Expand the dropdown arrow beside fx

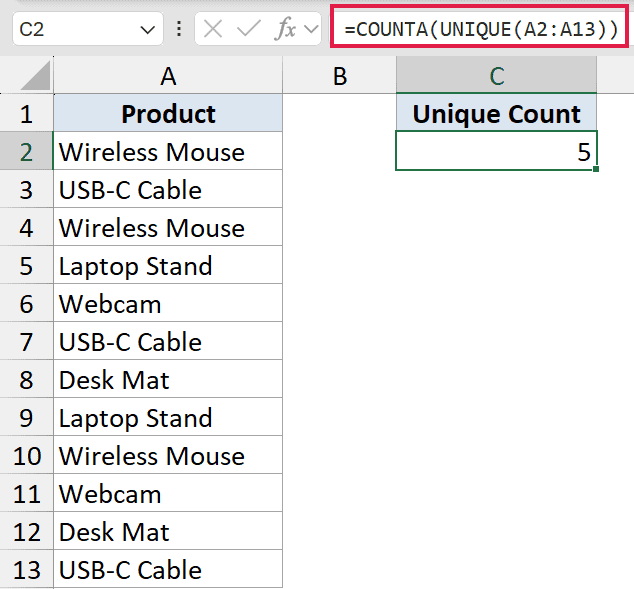pos(311,29)
